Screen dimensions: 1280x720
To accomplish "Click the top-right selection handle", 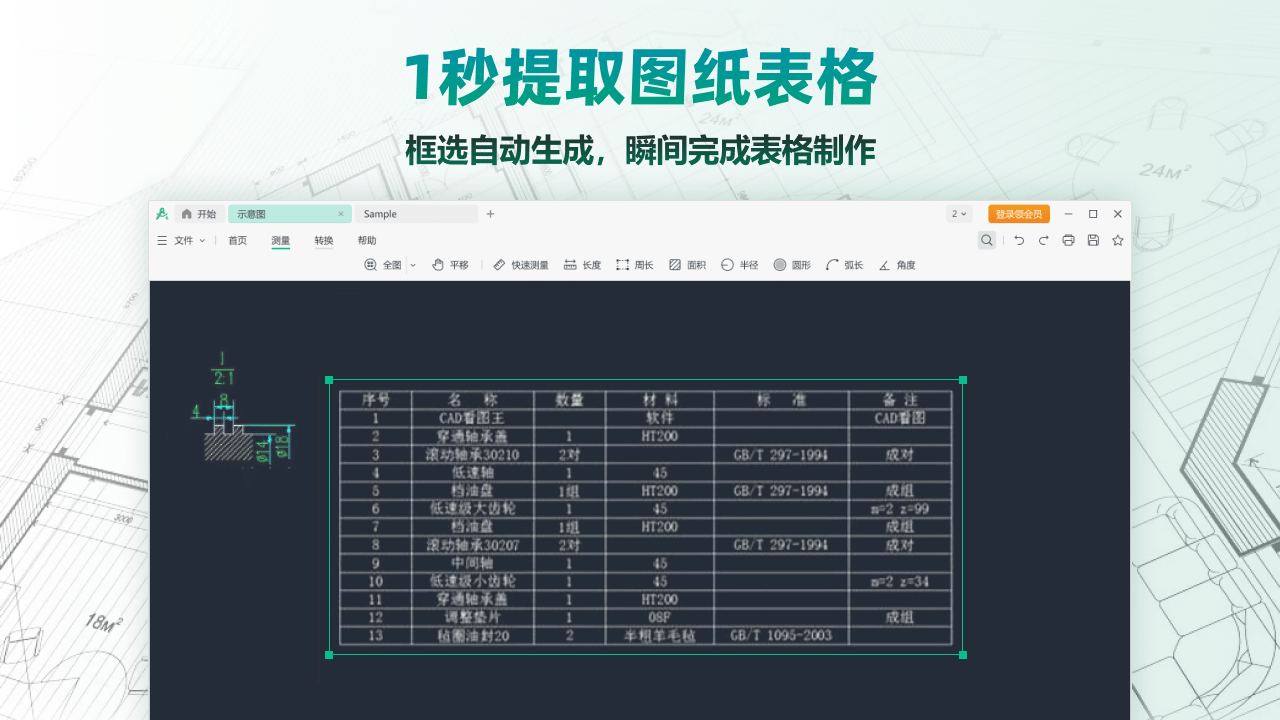I will (x=963, y=380).
